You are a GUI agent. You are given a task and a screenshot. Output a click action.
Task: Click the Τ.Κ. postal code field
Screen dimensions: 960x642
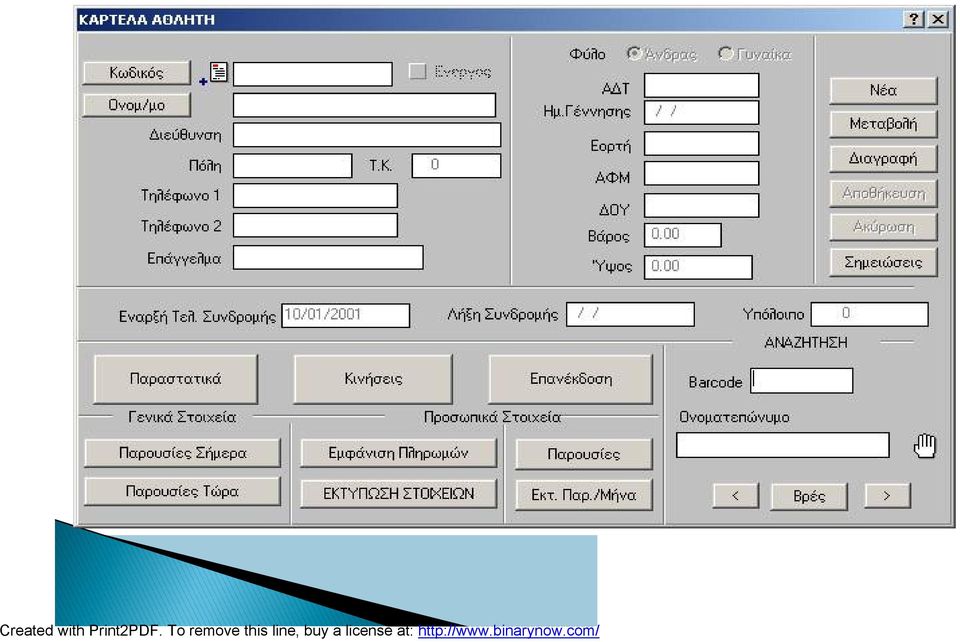click(456, 166)
